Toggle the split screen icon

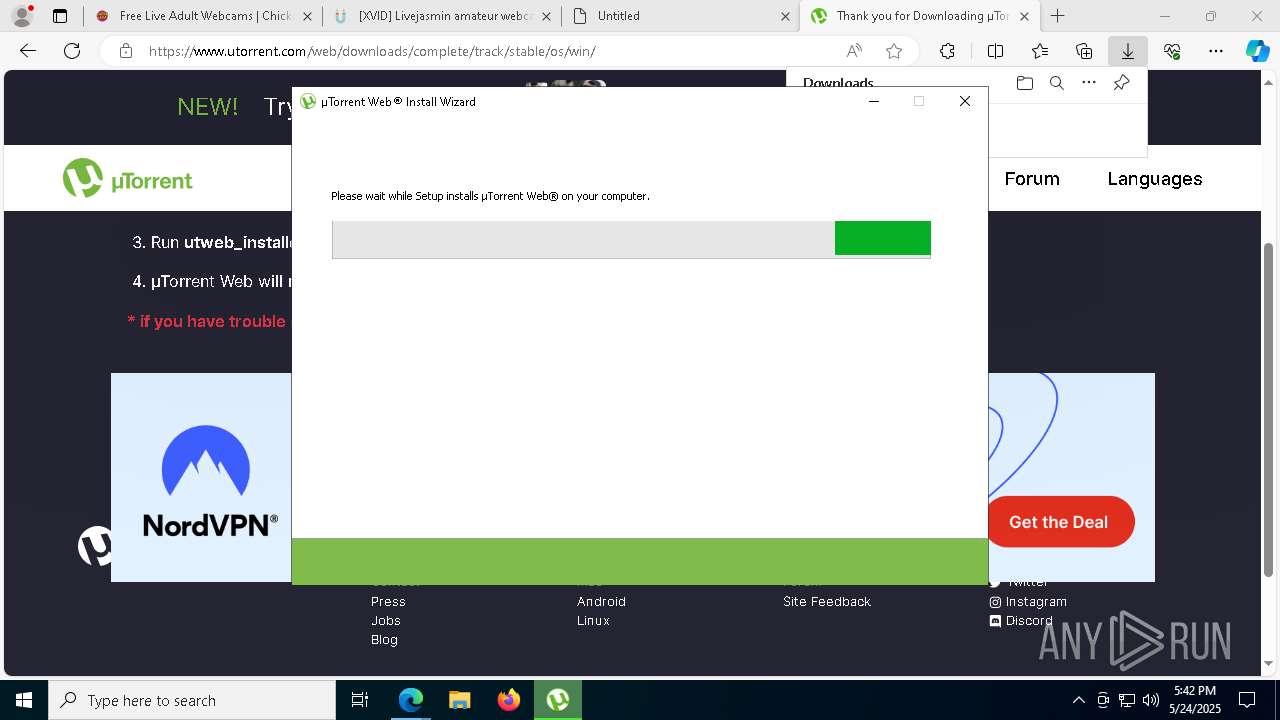(x=995, y=51)
